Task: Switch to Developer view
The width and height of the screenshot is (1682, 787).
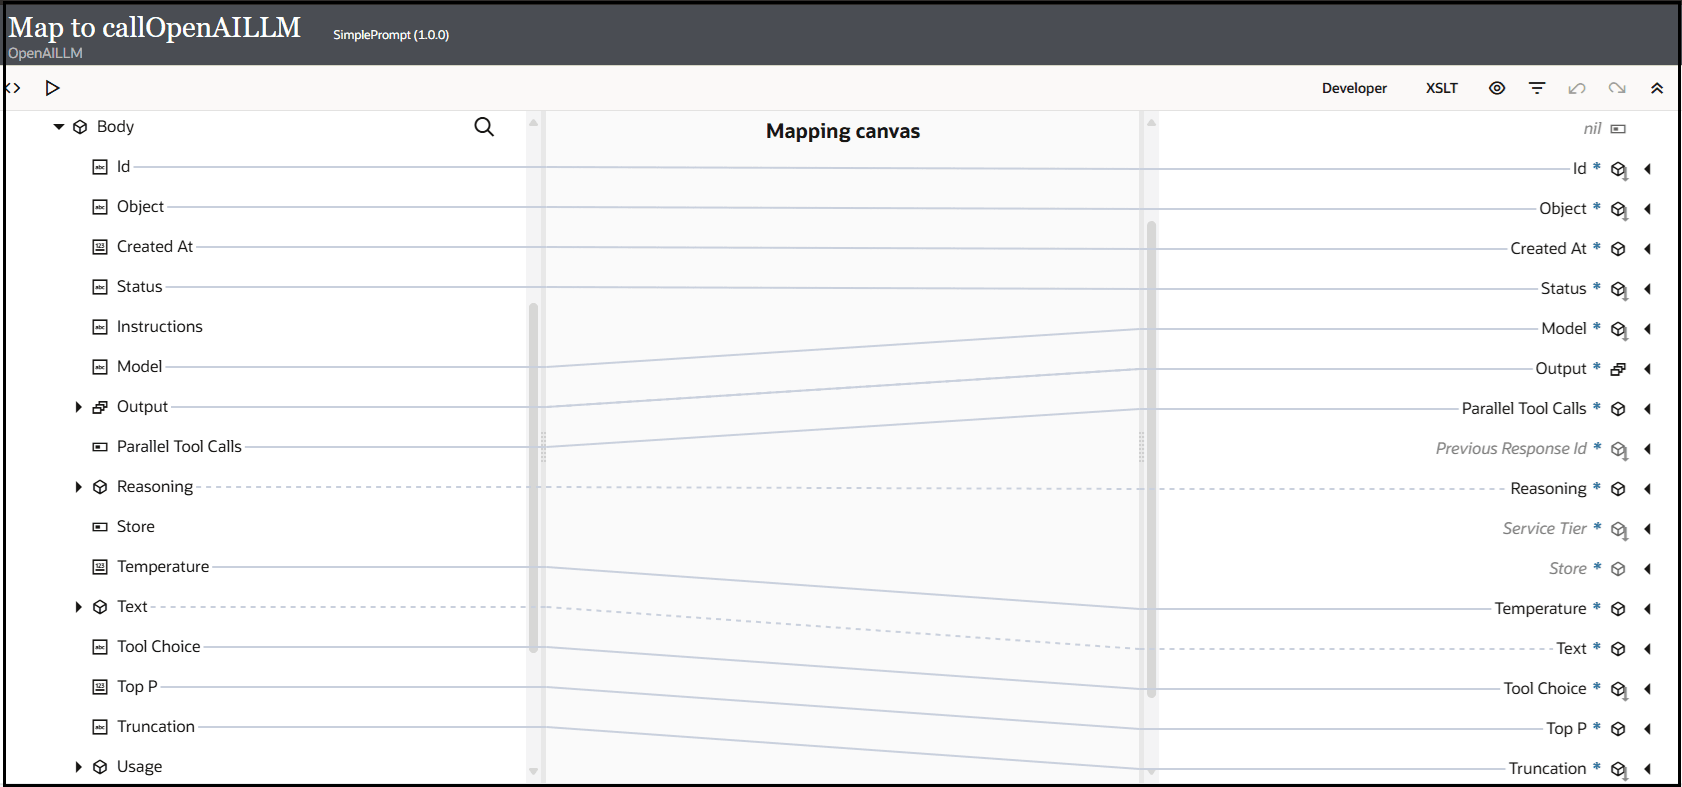Action: click(x=1354, y=88)
